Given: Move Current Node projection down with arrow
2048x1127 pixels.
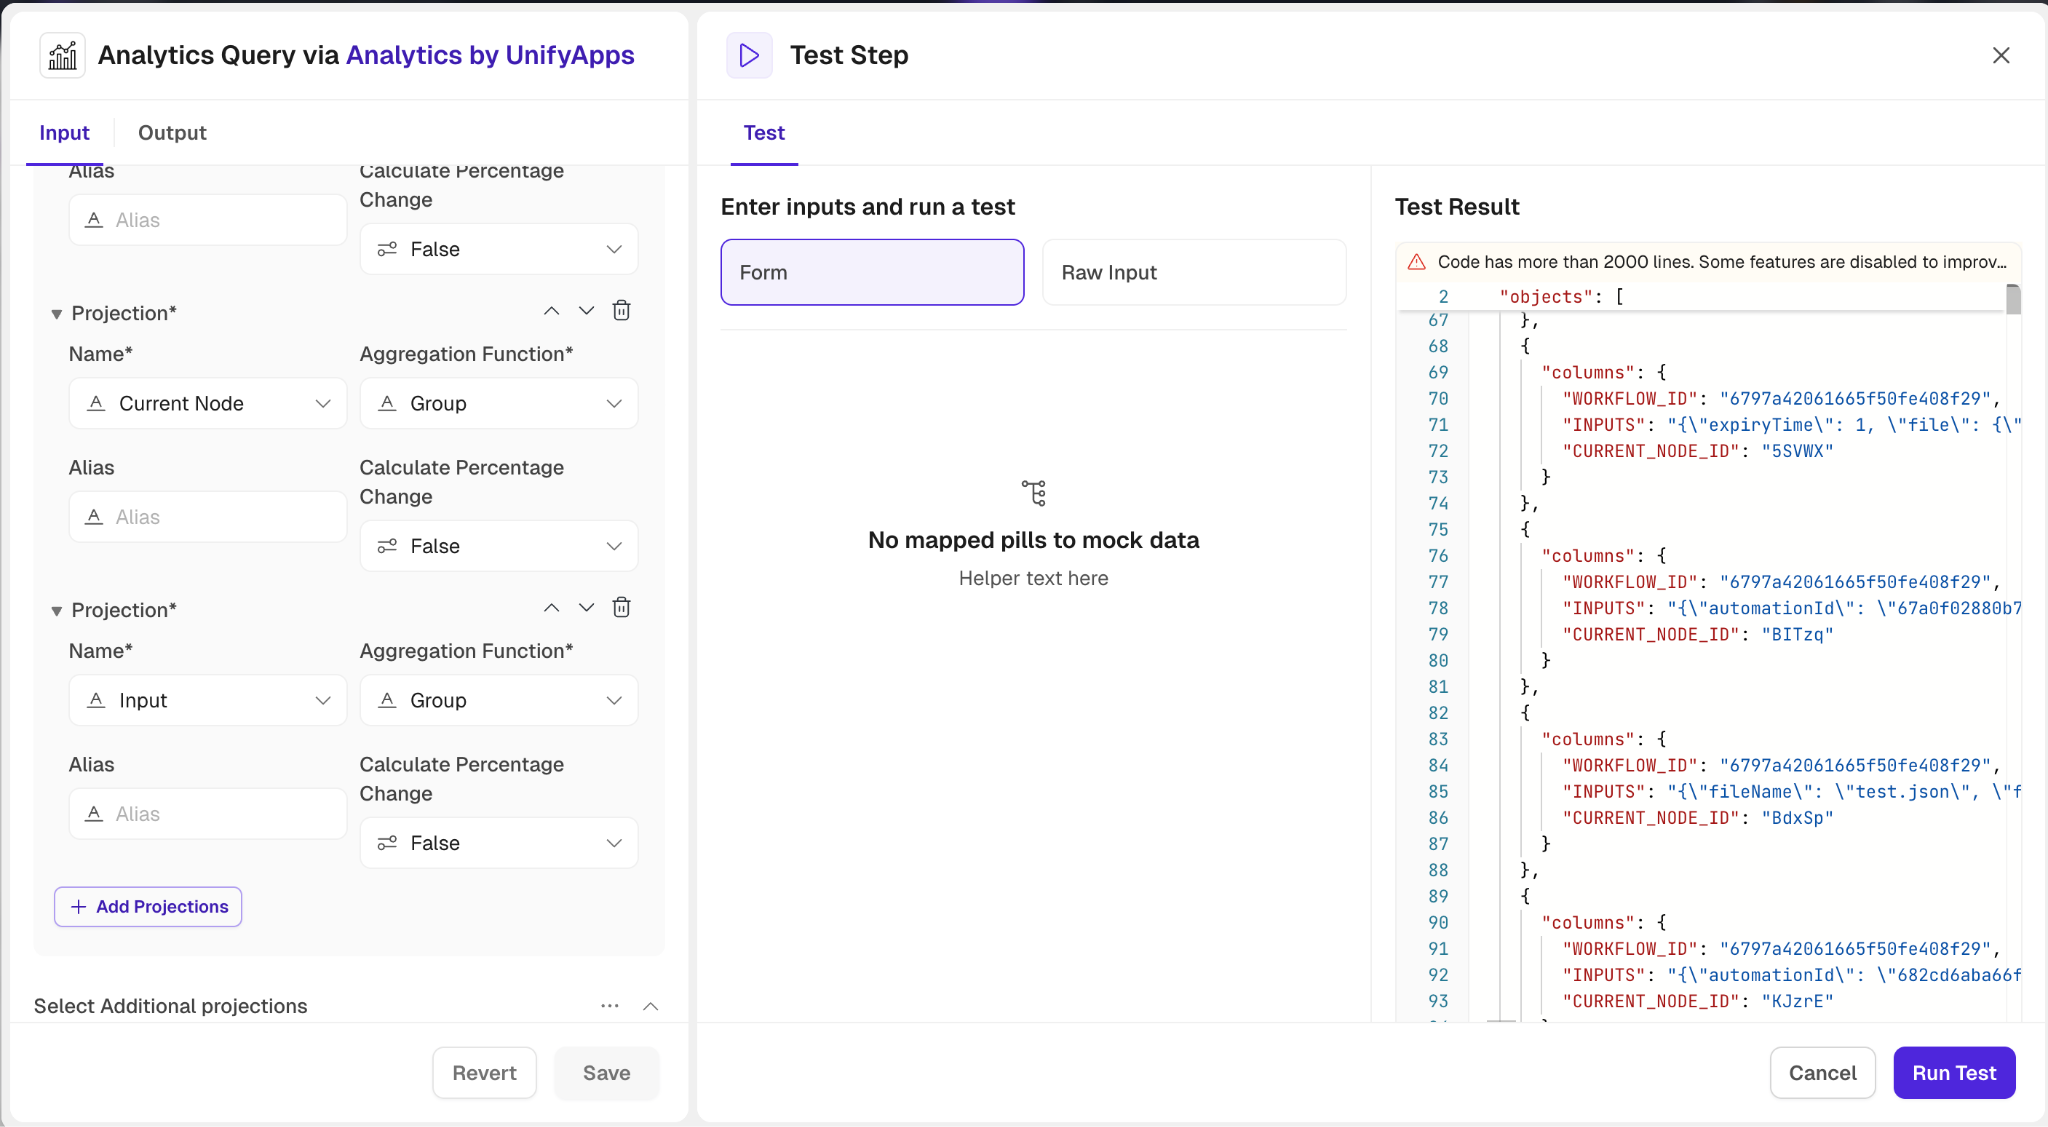Looking at the screenshot, I should coord(587,311).
